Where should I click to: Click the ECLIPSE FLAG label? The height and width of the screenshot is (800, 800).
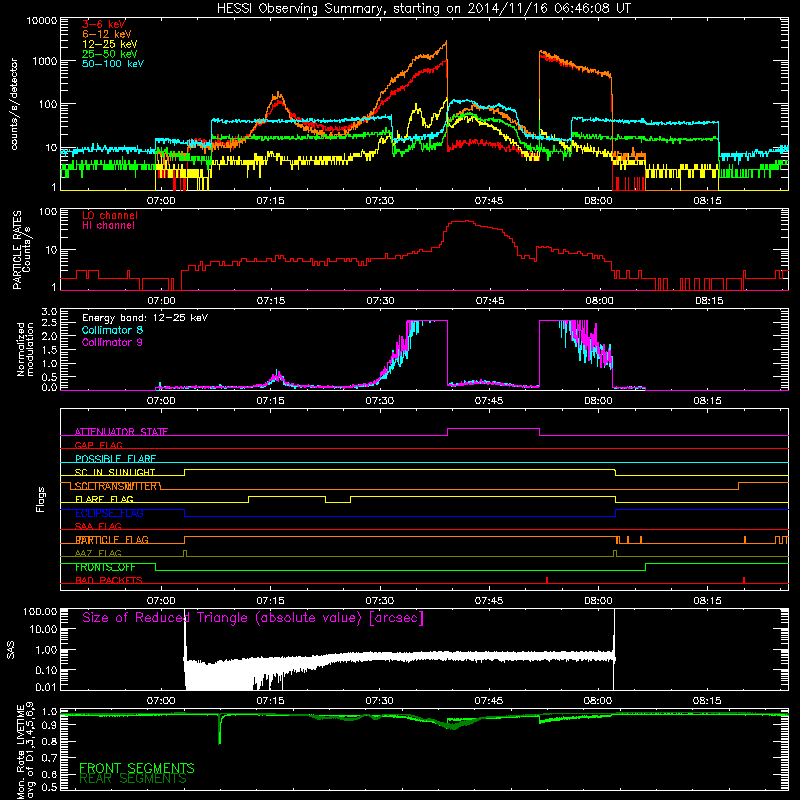(x=109, y=513)
